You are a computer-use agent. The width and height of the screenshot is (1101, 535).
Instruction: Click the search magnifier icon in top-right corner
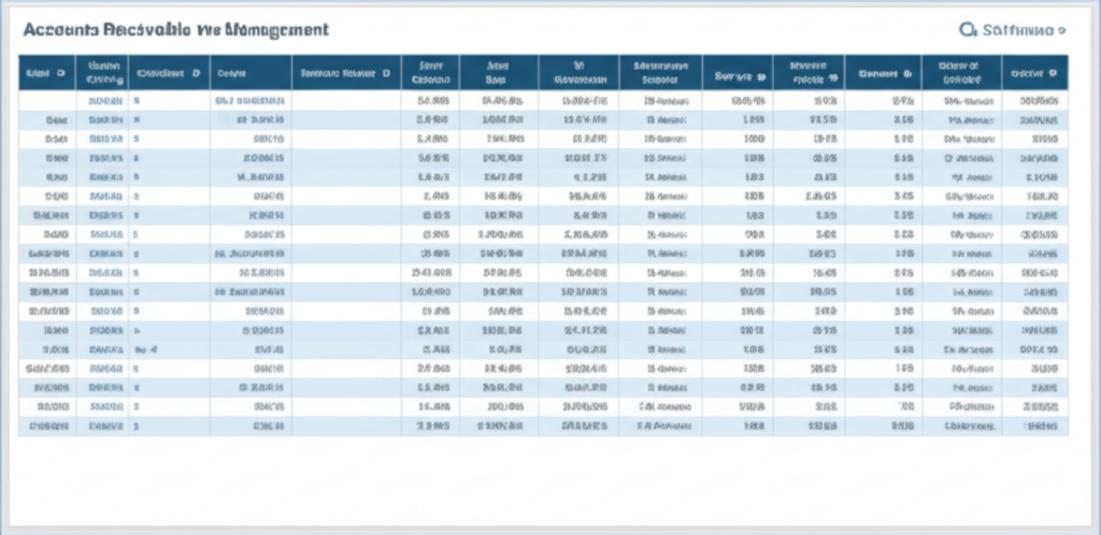click(x=967, y=30)
